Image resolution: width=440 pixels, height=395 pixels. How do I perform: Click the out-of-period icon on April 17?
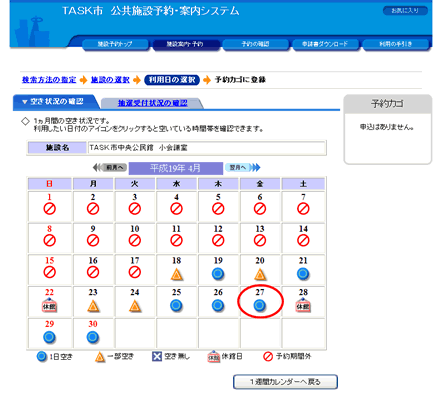pyautogui.click(x=135, y=272)
